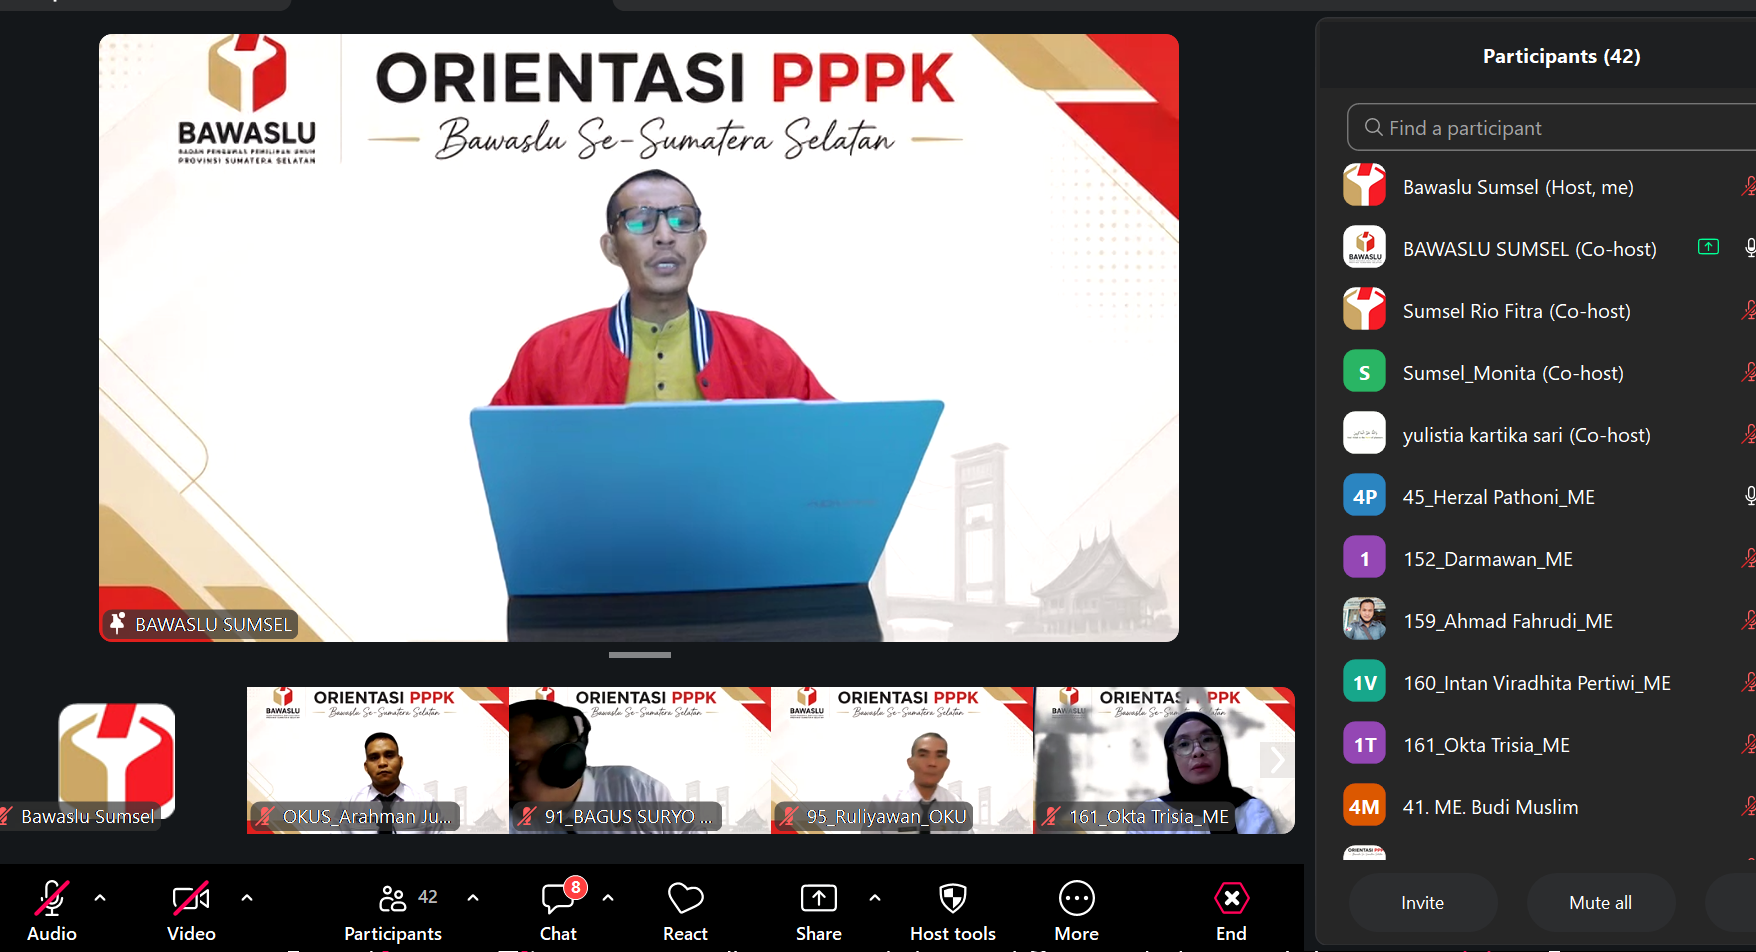1756x952 pixels.
Task: Click the chat unread badge showing 8
Action: (x=575, y=887)
